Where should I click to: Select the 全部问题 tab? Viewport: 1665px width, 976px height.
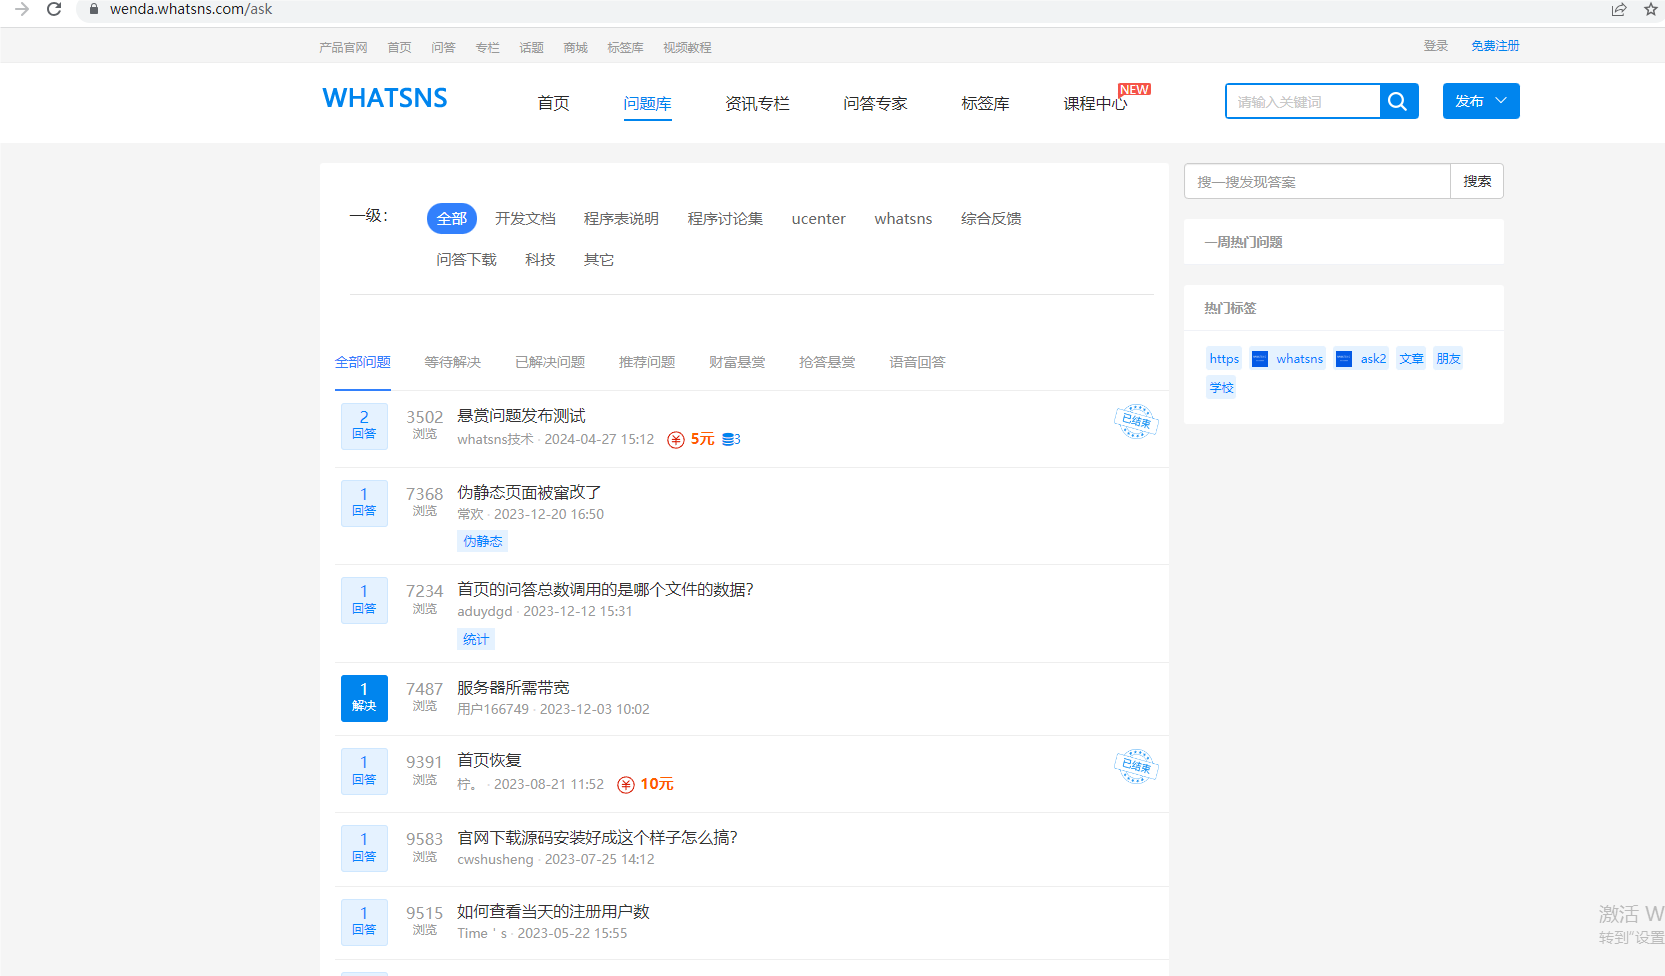tap(363, 362)
